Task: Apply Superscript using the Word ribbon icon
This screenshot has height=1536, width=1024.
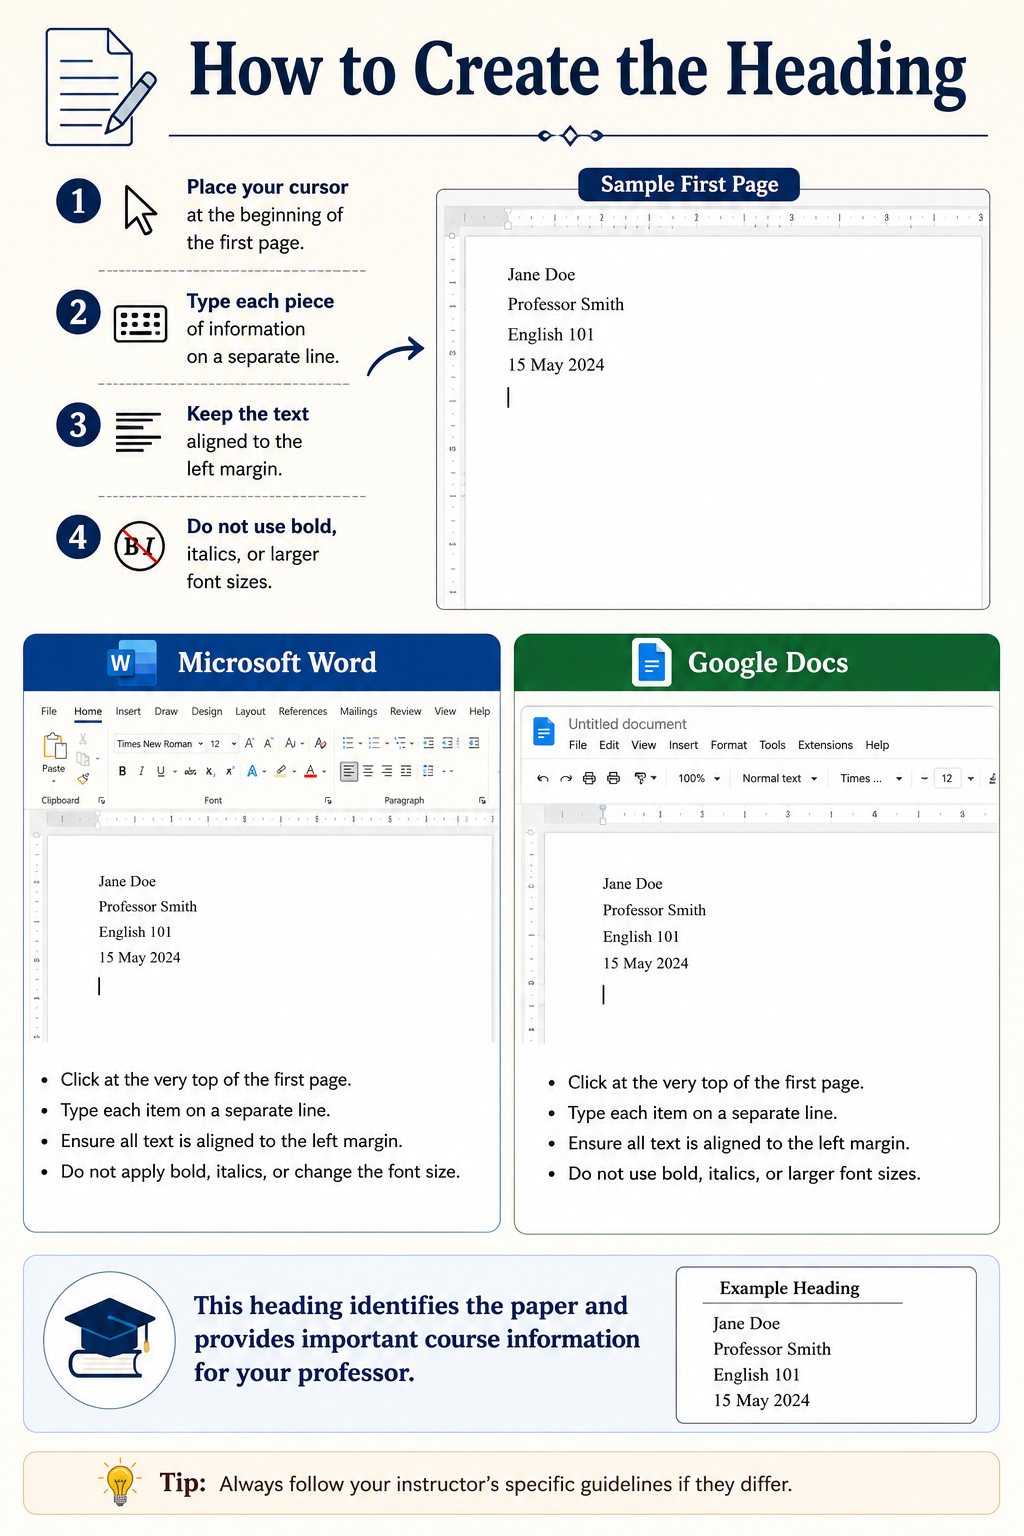Action: point(230,771)
